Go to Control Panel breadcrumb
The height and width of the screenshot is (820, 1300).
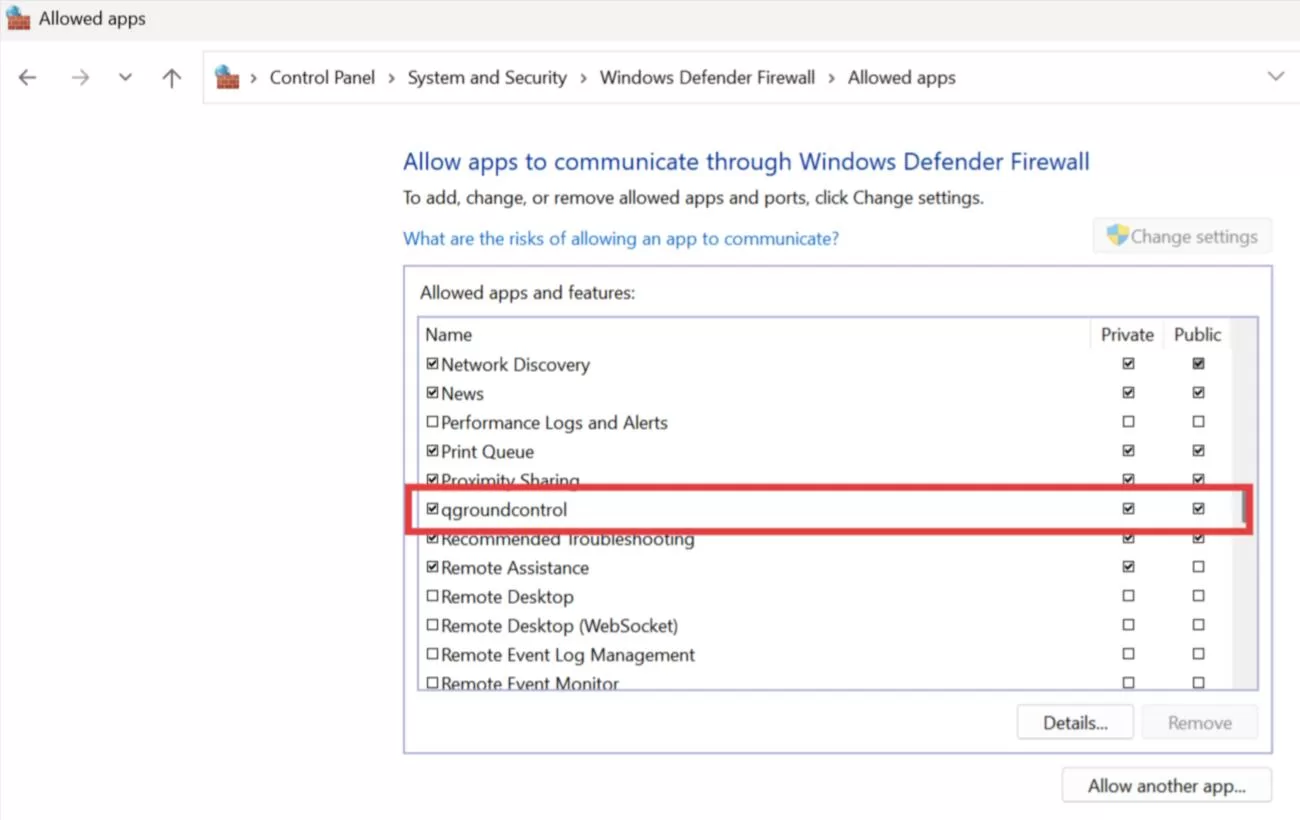coord(322,78)
